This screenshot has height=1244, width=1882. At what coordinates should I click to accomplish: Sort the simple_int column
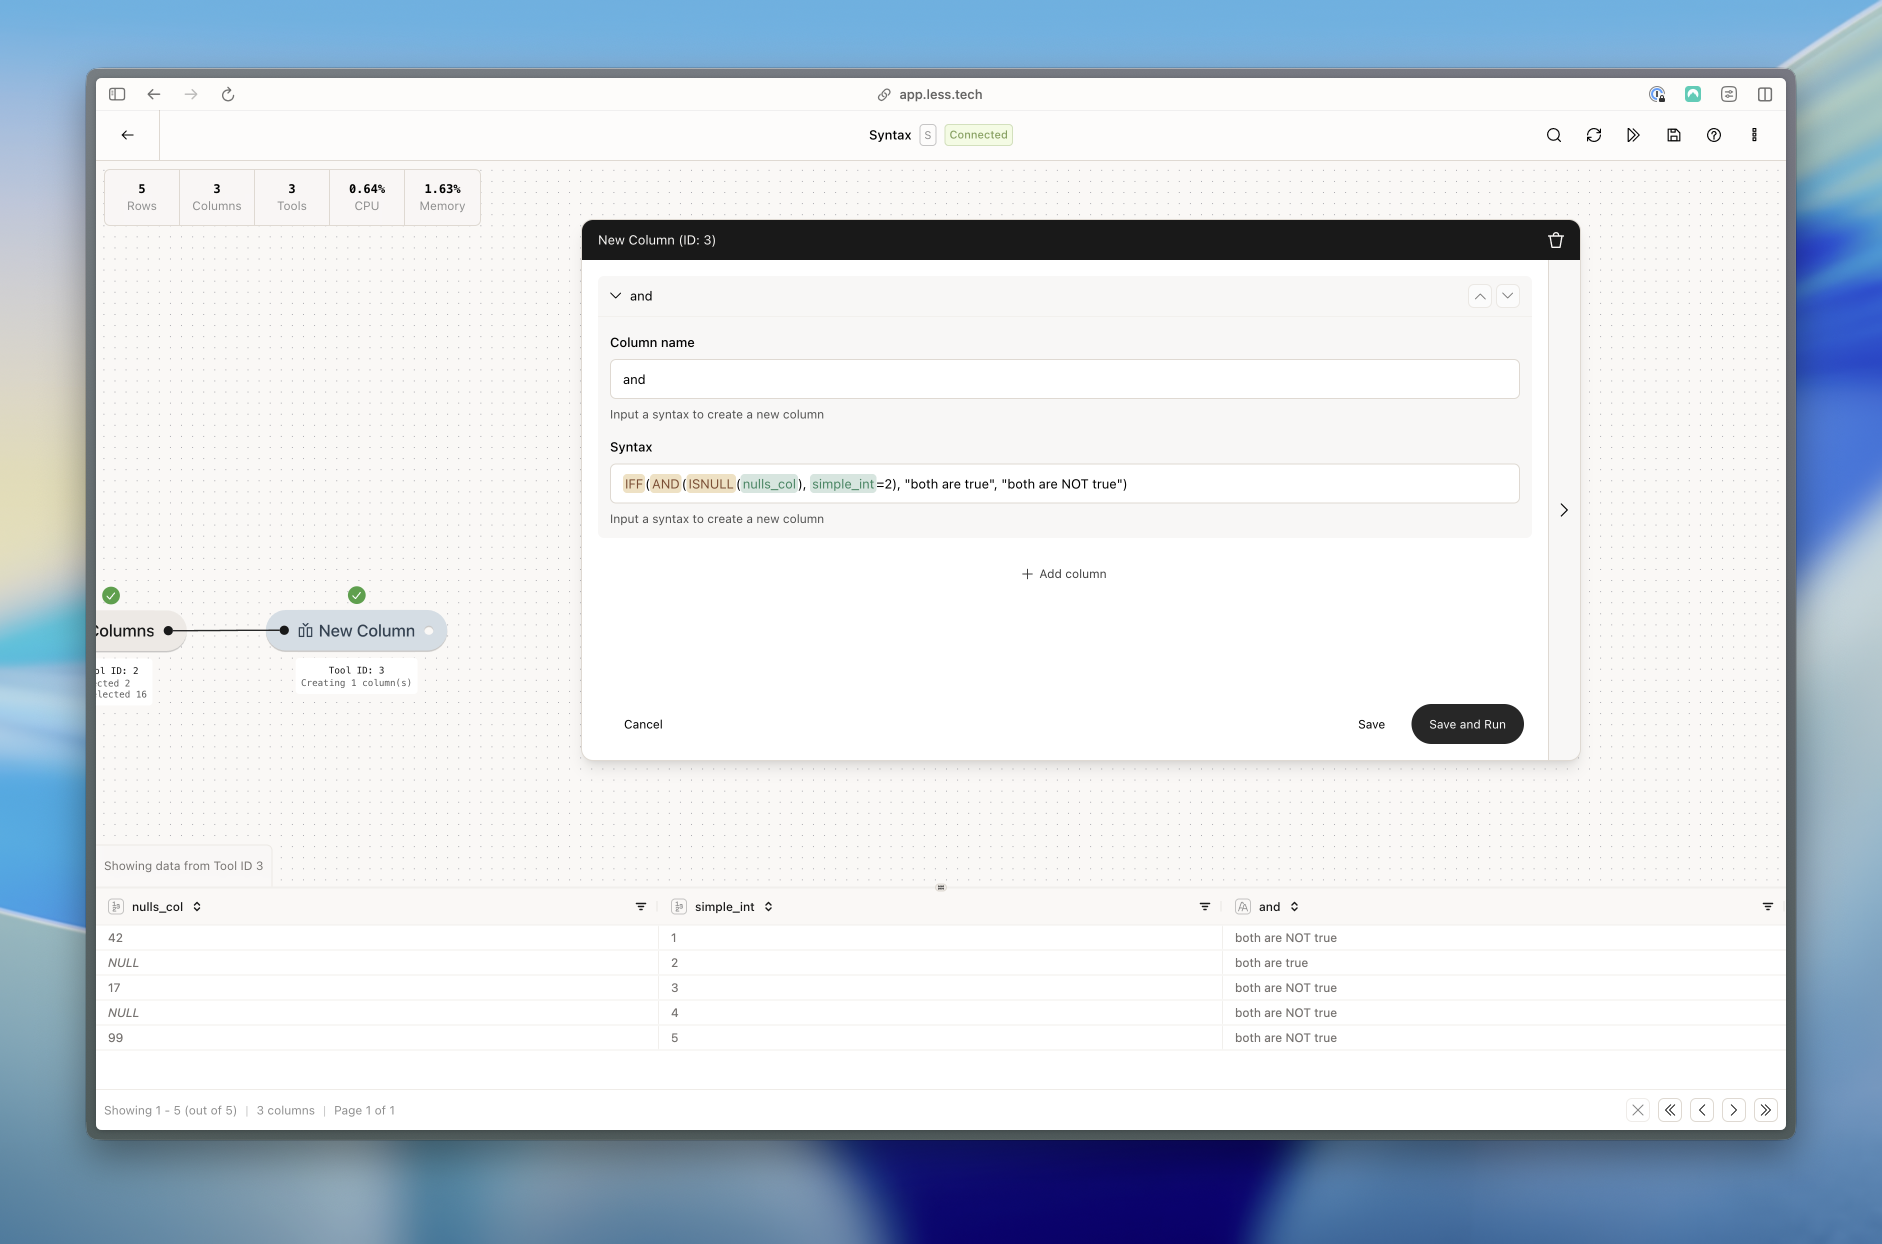click(x=768, y=907)
